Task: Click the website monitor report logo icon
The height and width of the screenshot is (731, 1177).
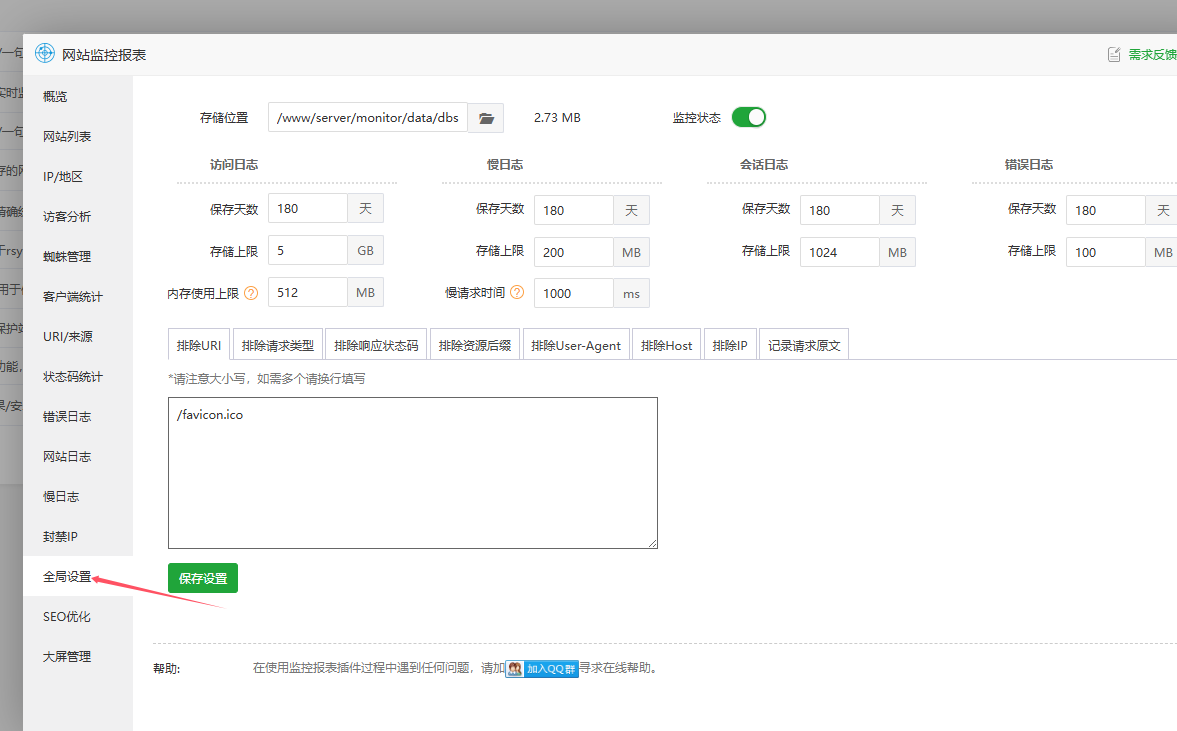Action: pos(45,53)
